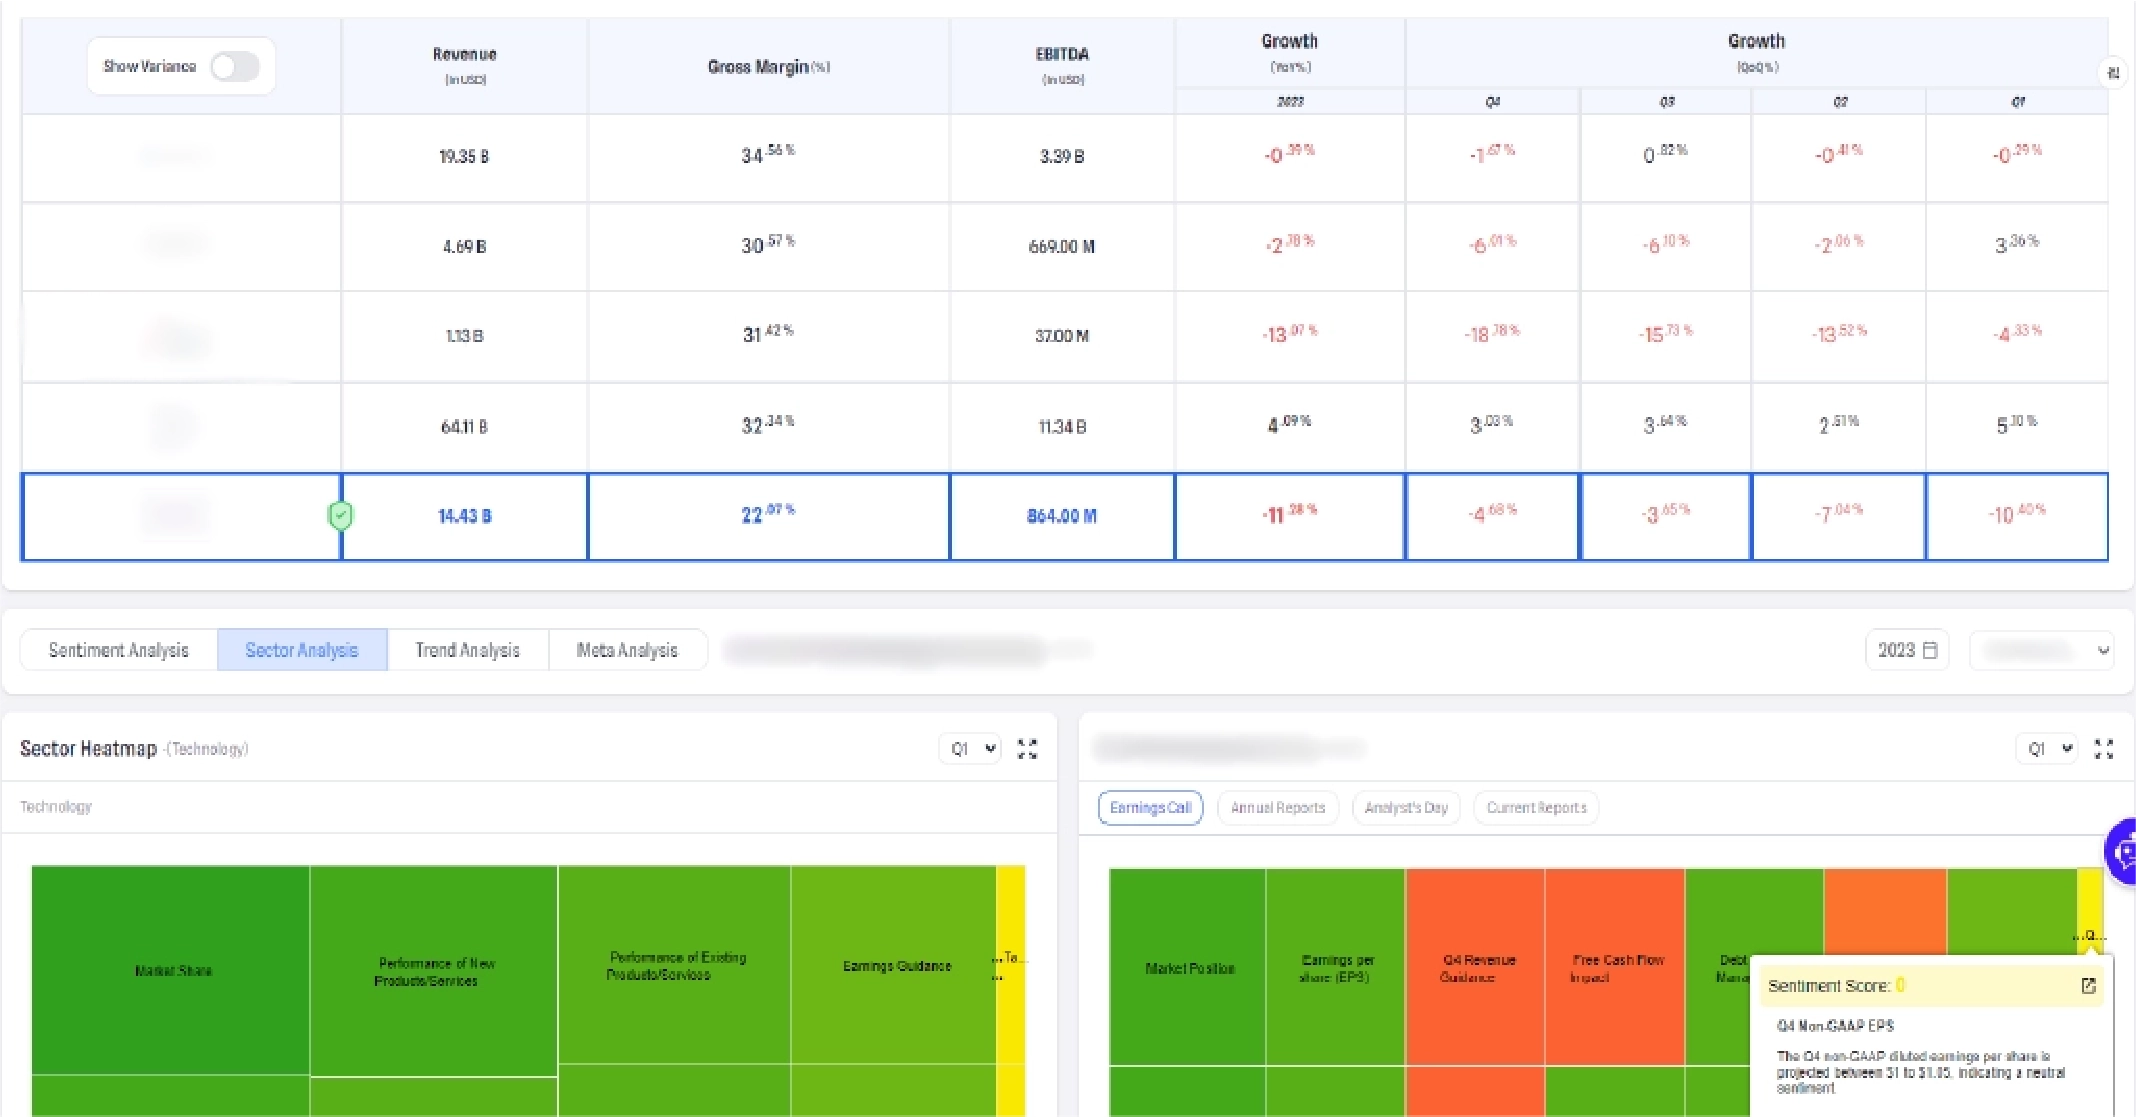Click the 3.39 B EBITDA value
Screen dimensions: 2136x1118
tap(1062, 157)
